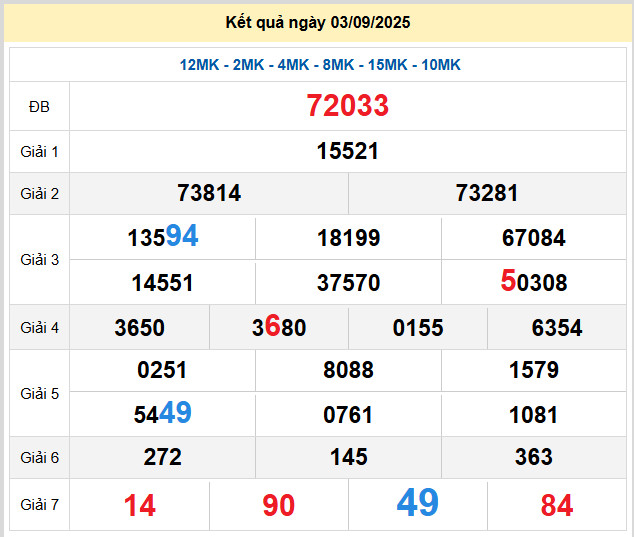Click the Giải 7 row label

39,505
